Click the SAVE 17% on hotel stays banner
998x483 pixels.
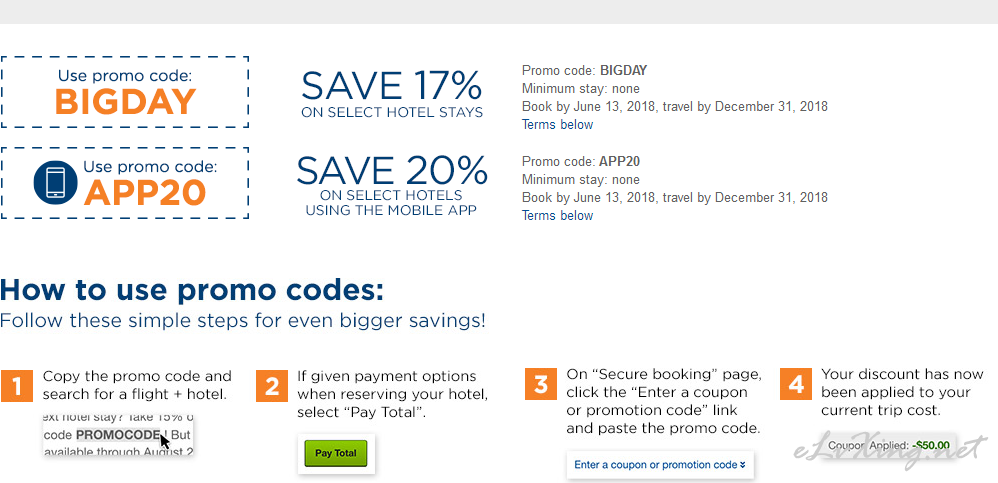(392, 94)
